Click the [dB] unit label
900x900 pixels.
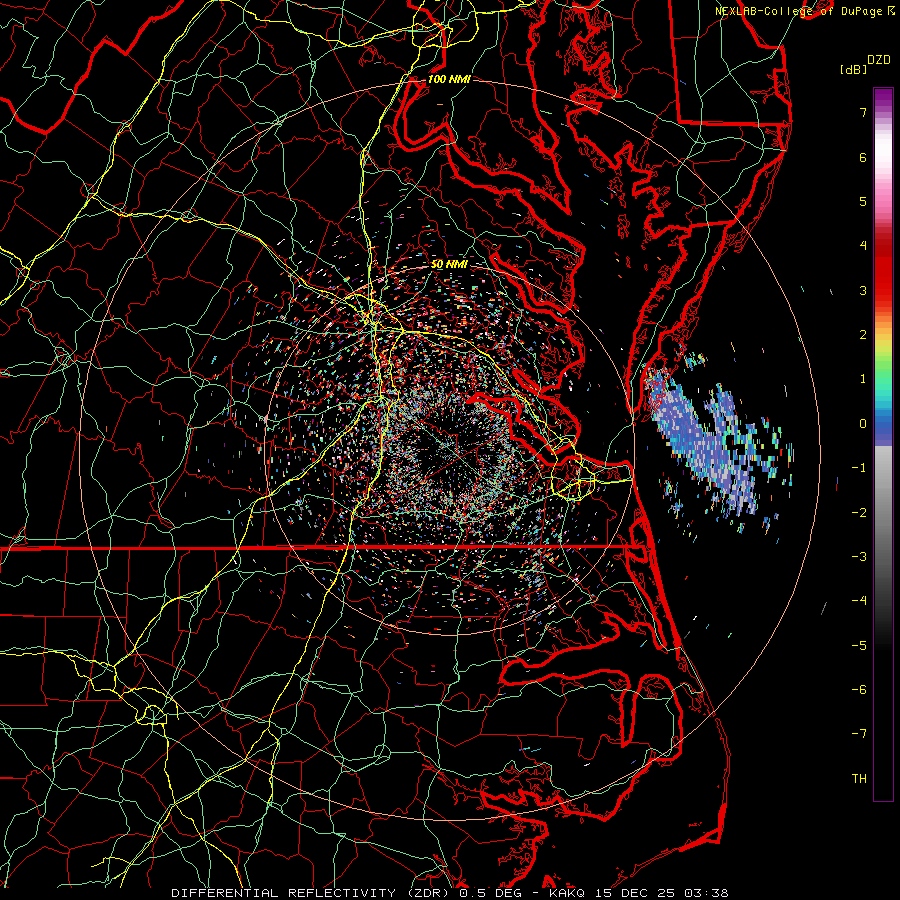(853, 69)
